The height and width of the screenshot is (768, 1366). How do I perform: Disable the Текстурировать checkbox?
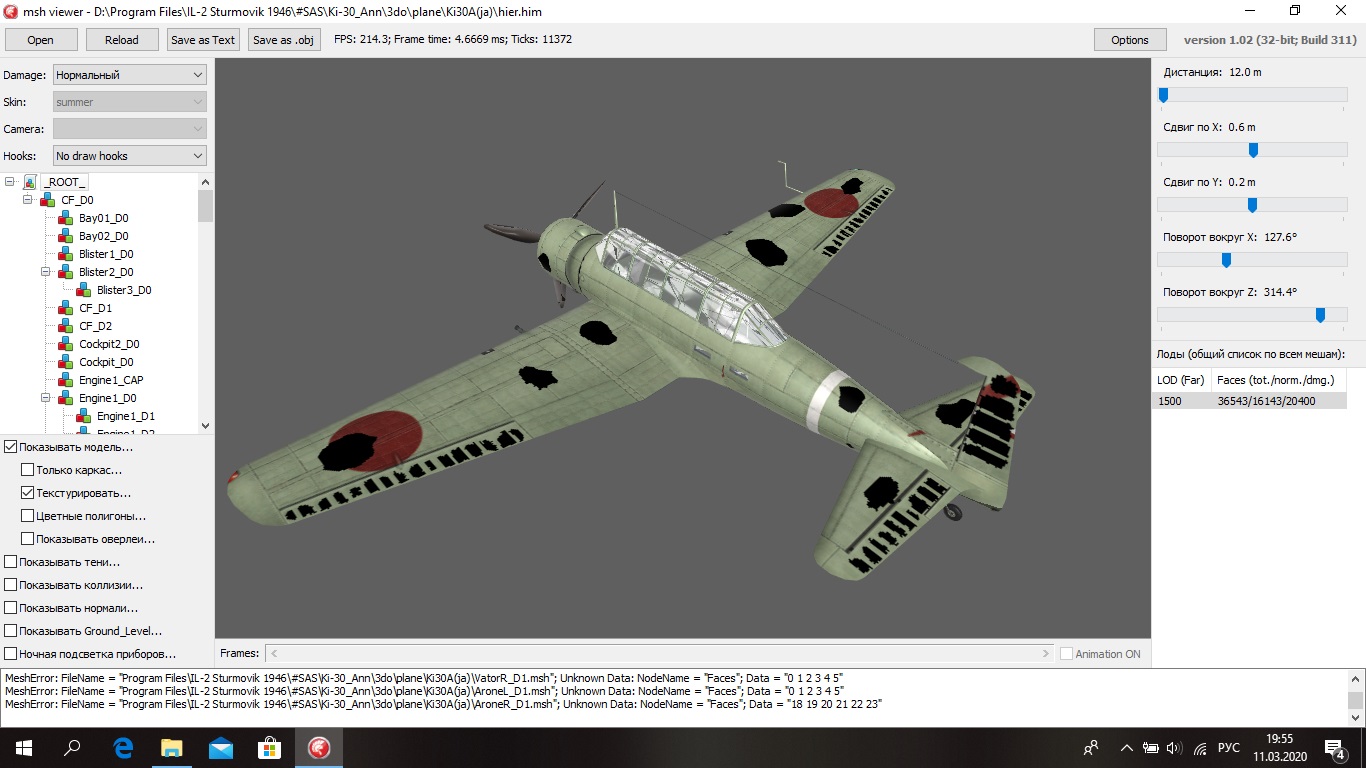point(28,493)
